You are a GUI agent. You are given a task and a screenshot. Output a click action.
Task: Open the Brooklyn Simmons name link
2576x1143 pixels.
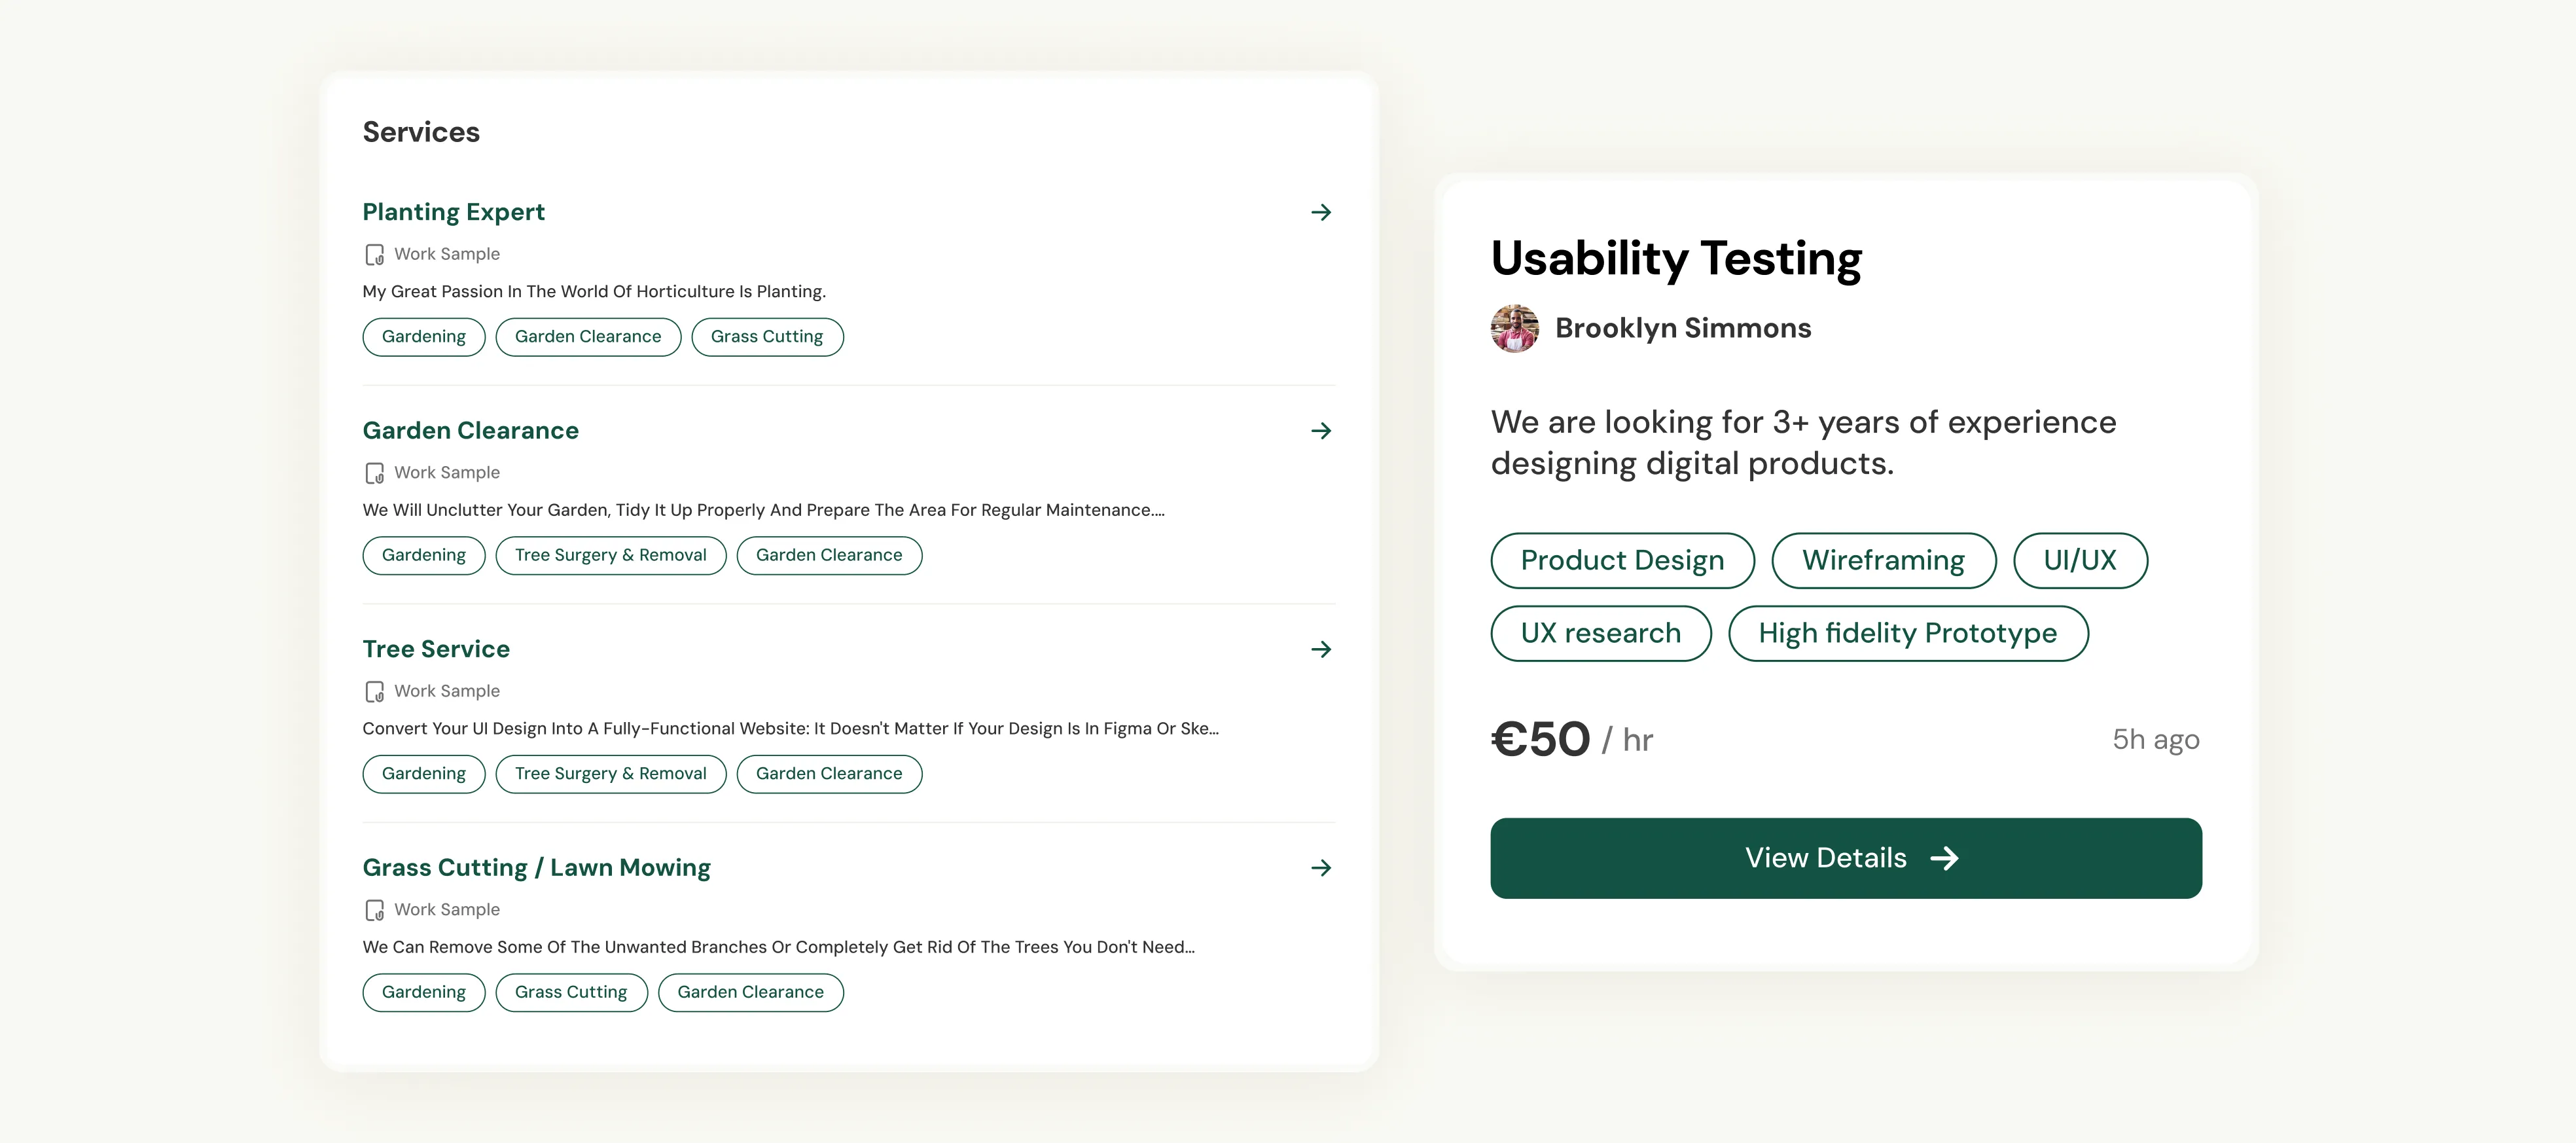pos(1682,329)
